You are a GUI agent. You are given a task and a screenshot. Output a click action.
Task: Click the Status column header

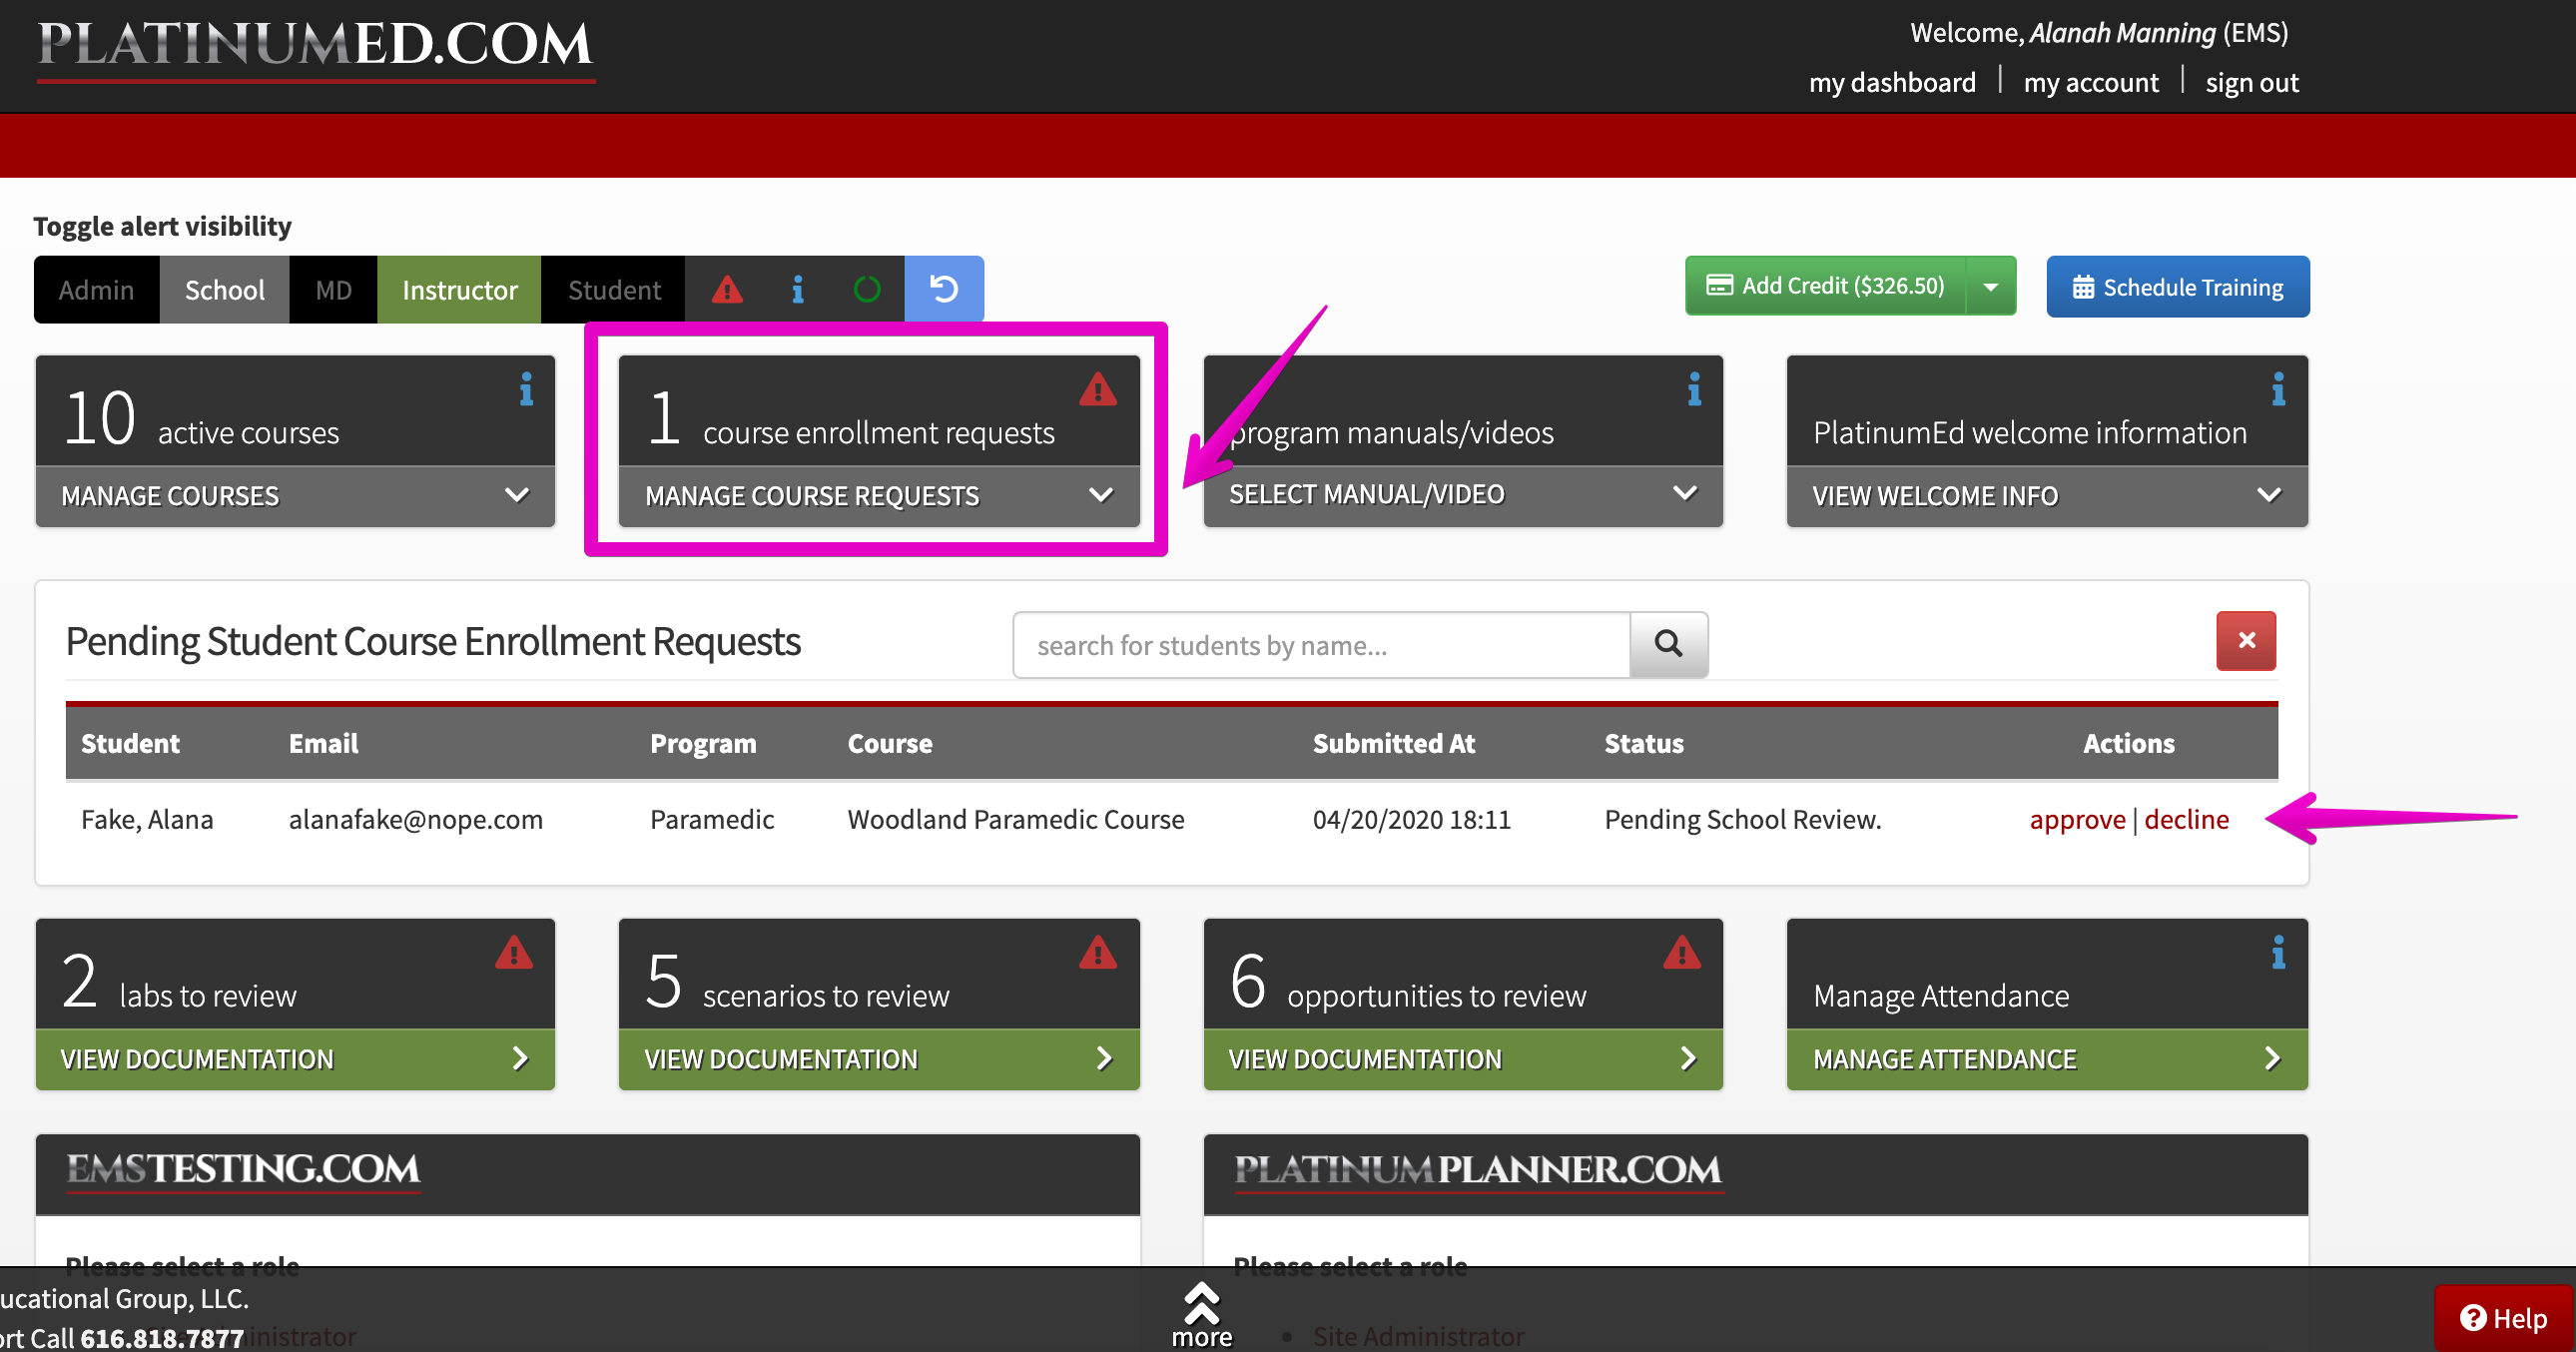click(1643, 743)
